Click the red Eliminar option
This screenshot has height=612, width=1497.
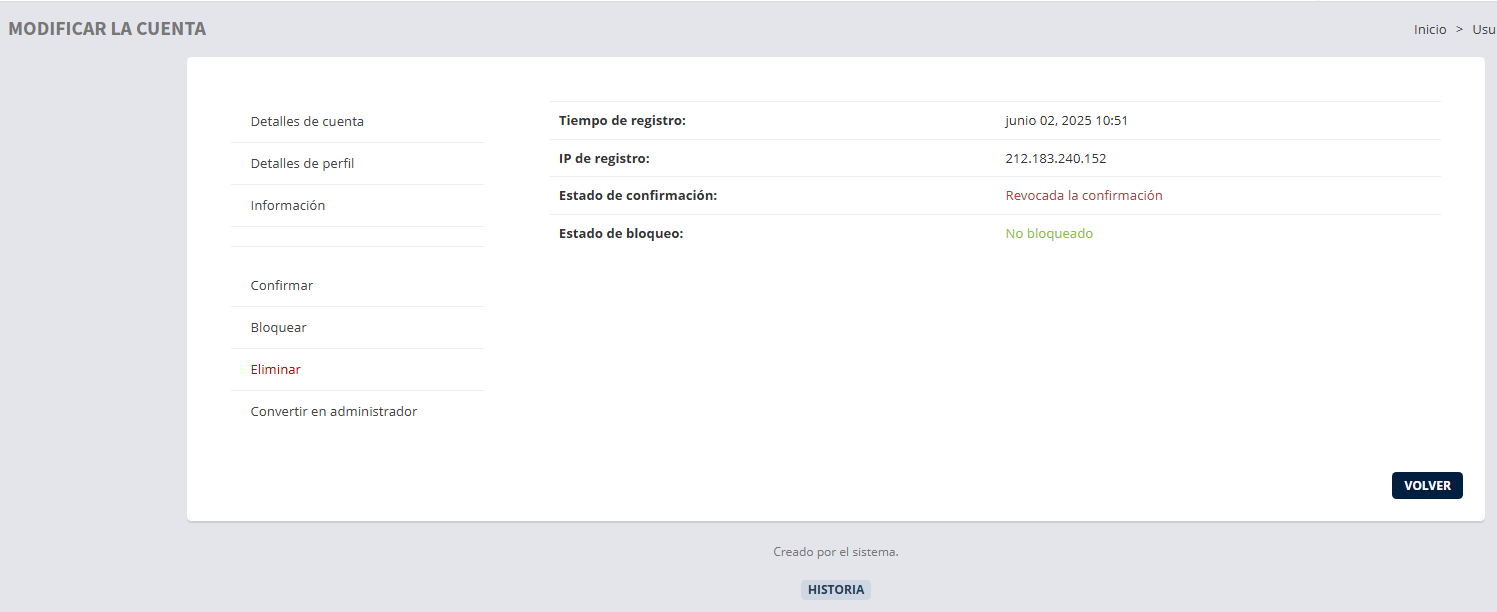276,370
